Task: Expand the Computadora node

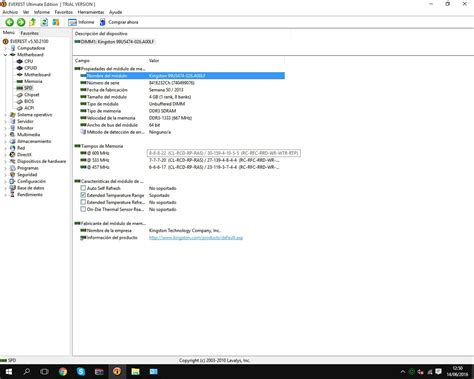Action: tap(5, 48)
